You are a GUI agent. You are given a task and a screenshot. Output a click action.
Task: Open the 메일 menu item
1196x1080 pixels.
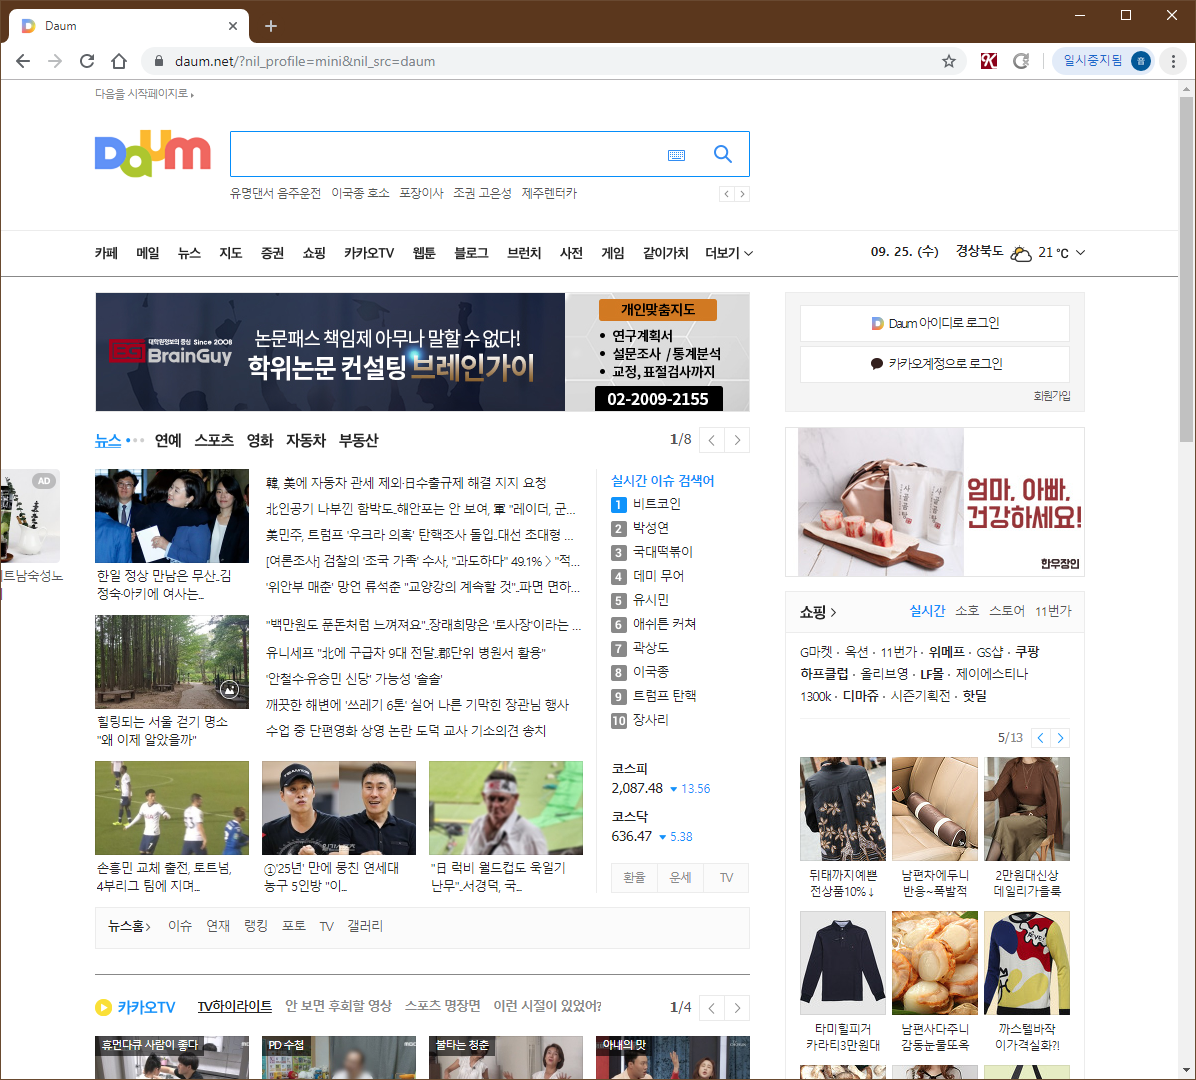[x=148, y=253]
